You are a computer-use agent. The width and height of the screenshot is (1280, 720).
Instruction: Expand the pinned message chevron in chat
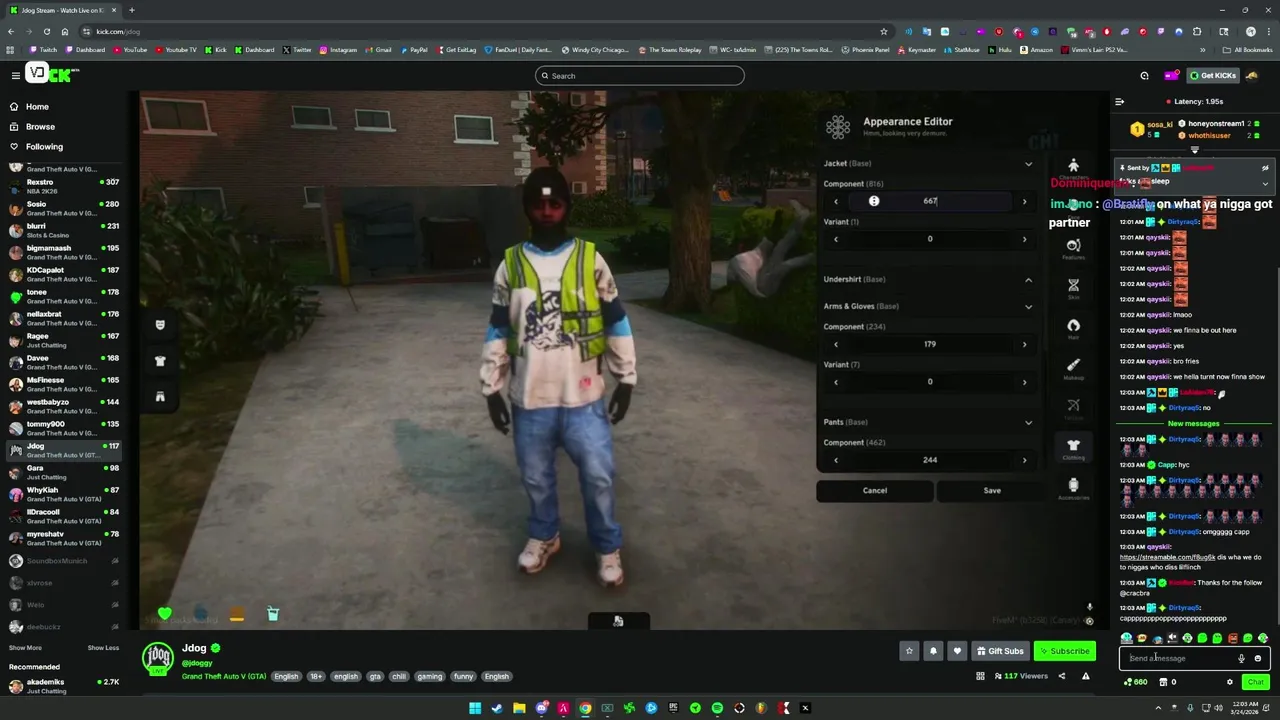click(x=1265, y=183)
